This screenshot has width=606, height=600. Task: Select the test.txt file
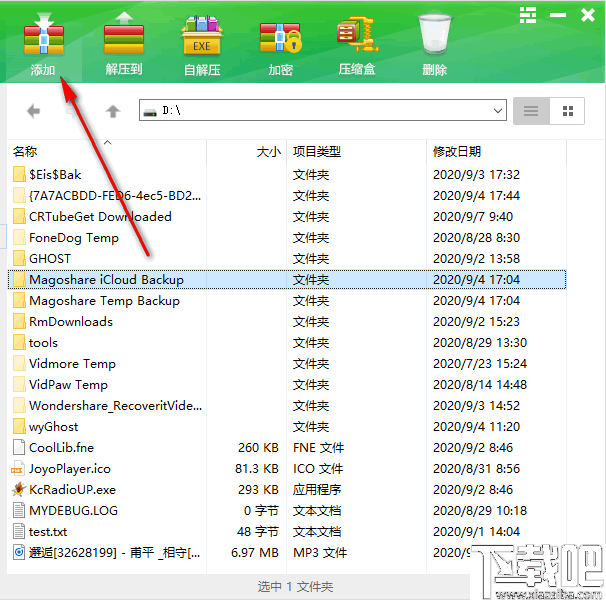click(x=48, y=532)
